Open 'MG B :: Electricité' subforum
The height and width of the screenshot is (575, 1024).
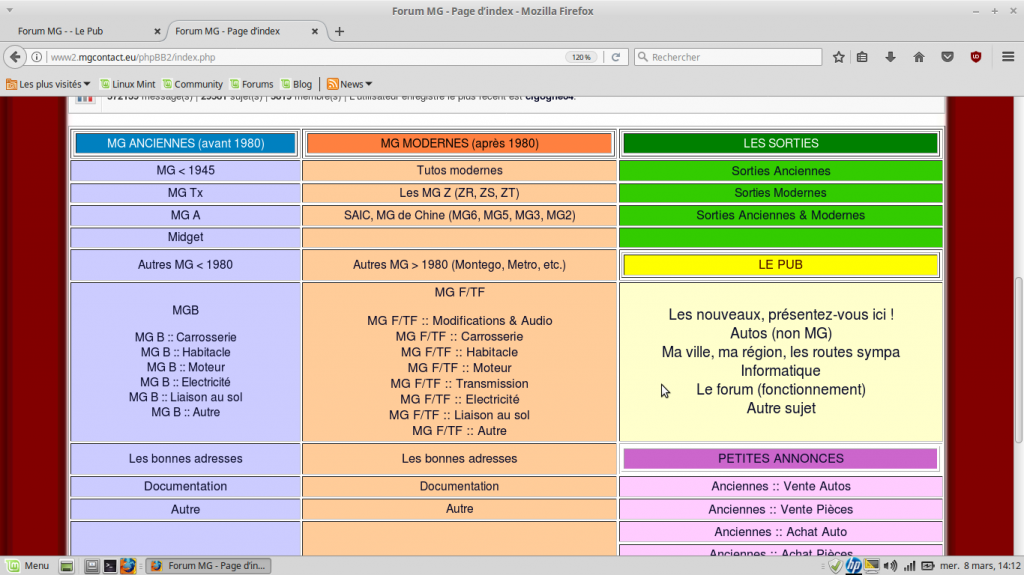(185, 382)
